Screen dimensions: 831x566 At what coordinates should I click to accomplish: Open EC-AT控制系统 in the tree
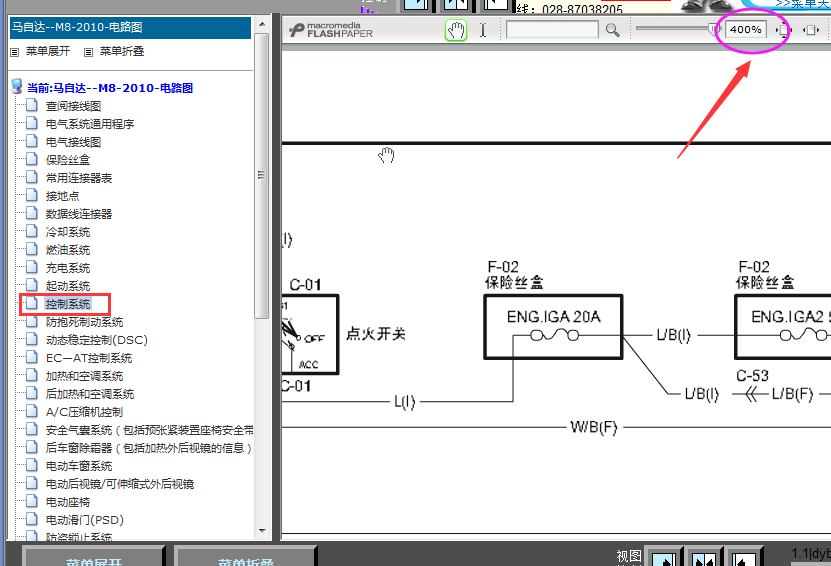pyautogui.click(x=89, y=358)
